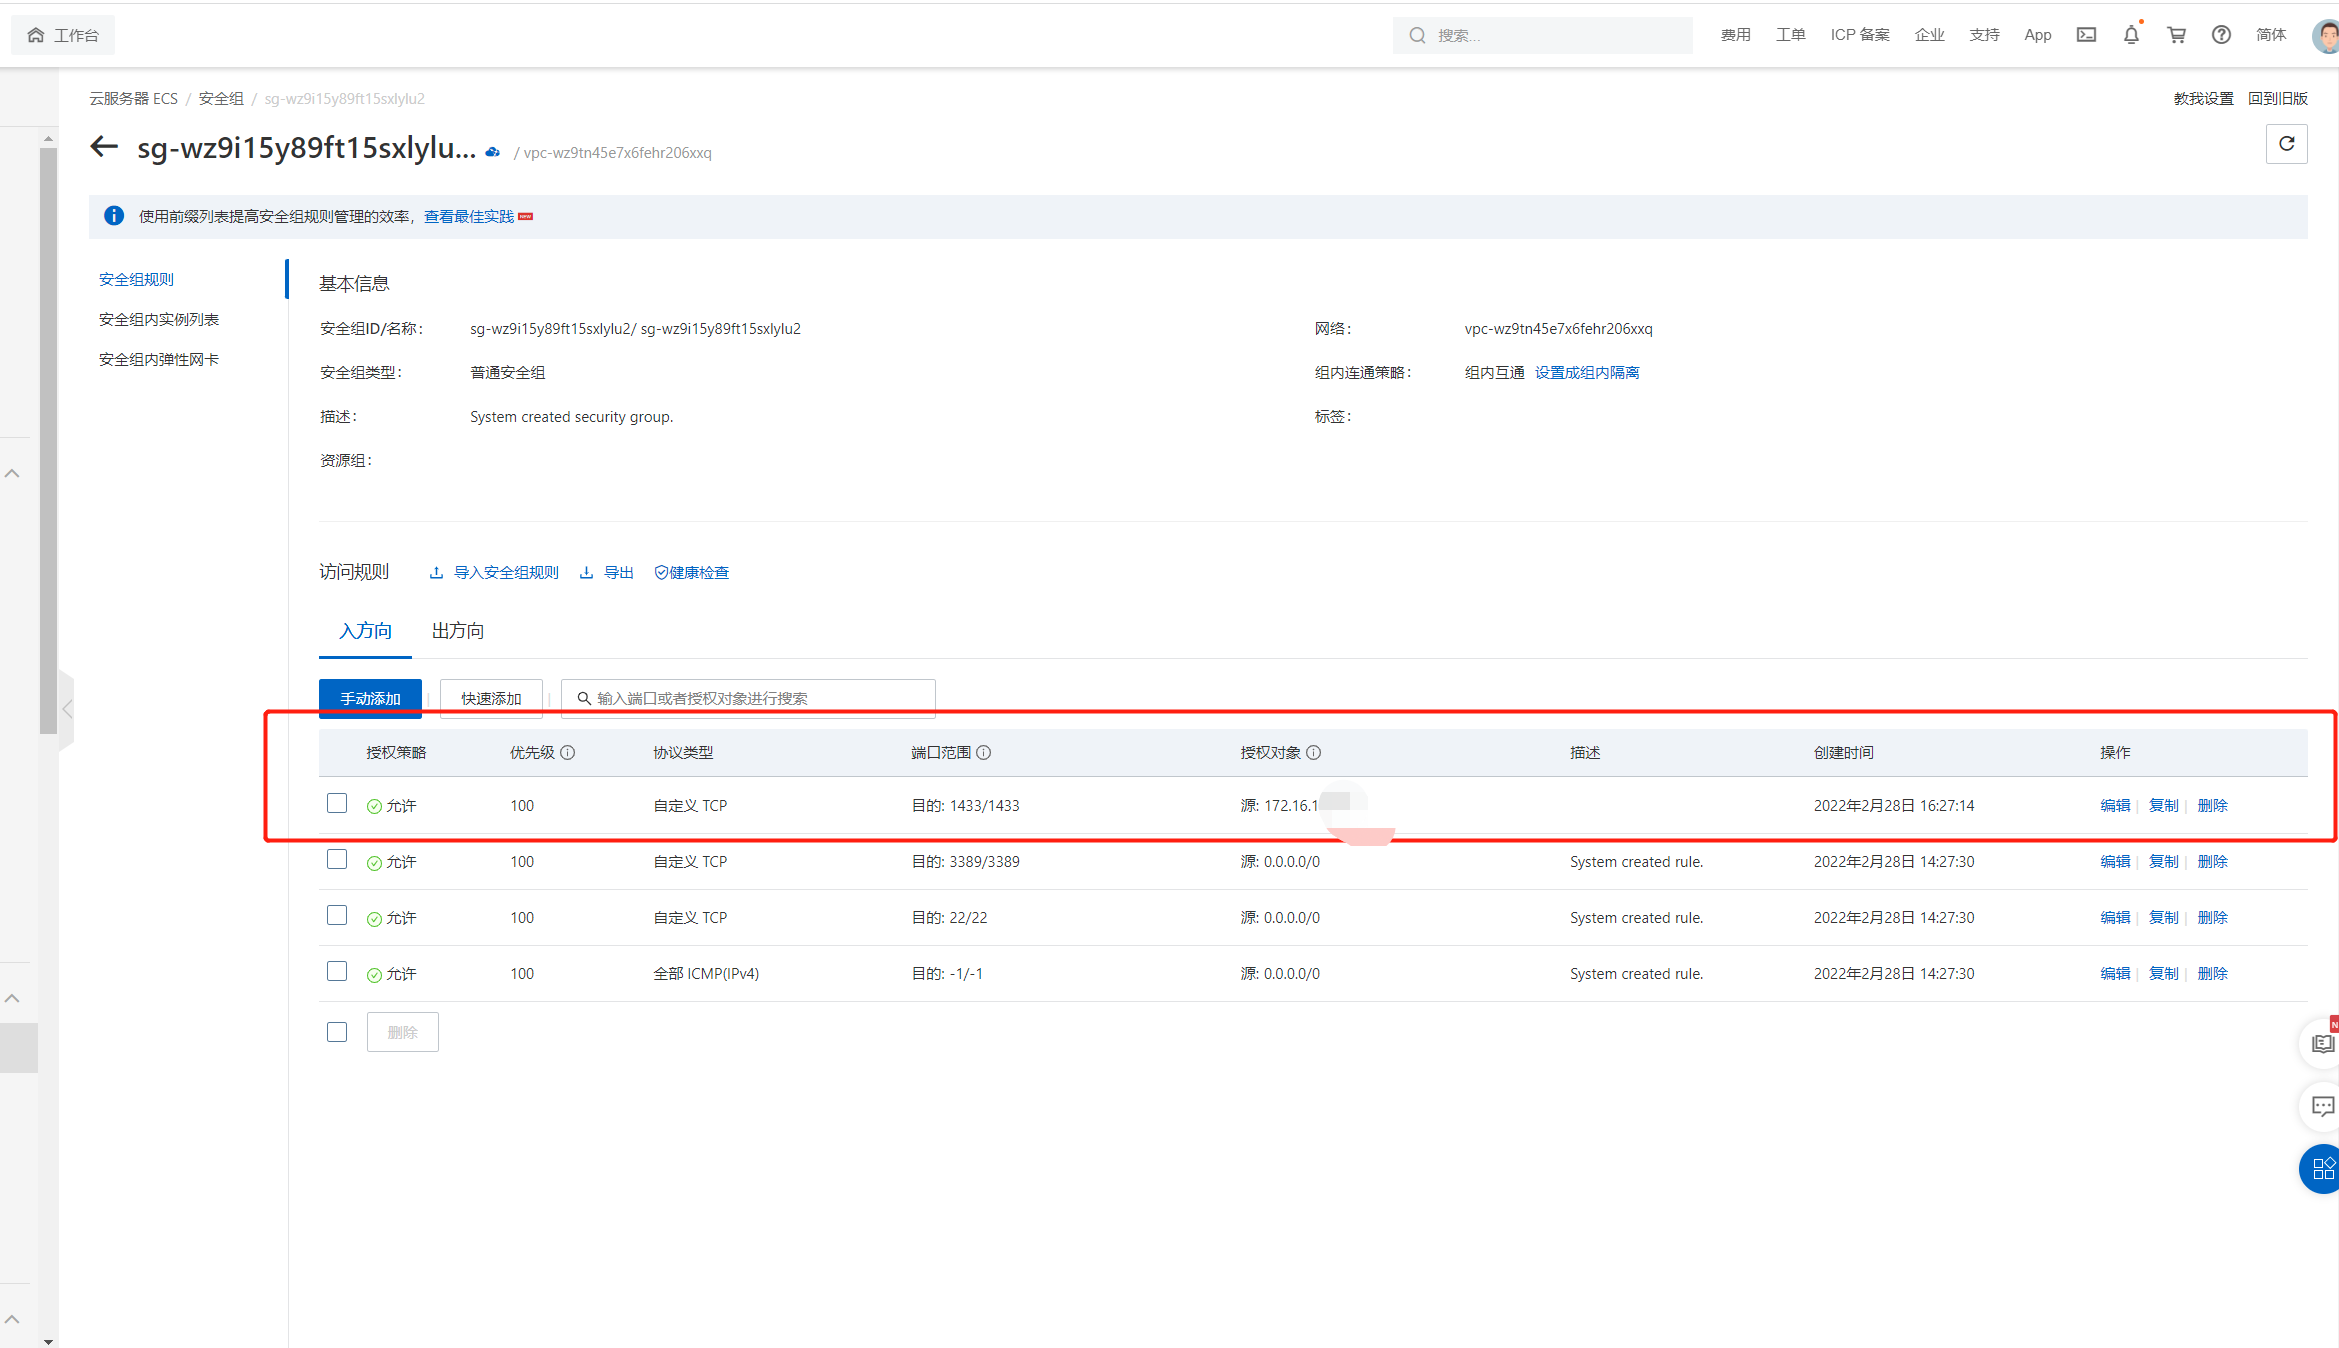Select 安全组规则 in the side menu
Image resolution: width=2339 pixels, height=1348 pixels.
[x=136, y=279]
